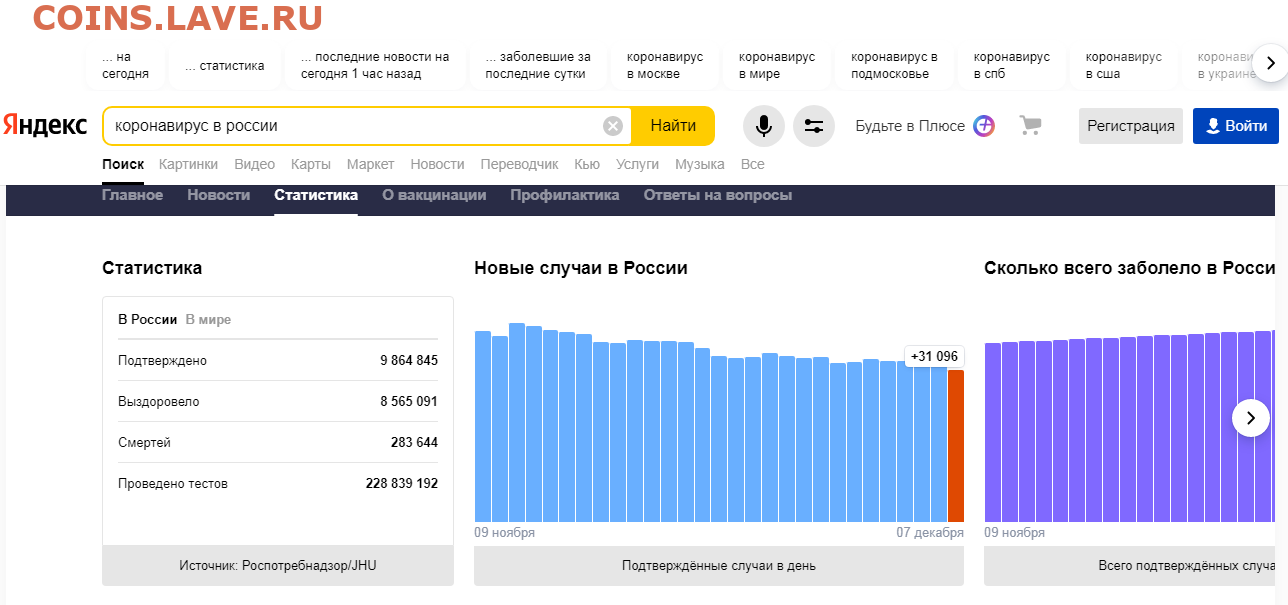Switch statistics to В мире
The image size is (1288, 605).
click(208, 320)
